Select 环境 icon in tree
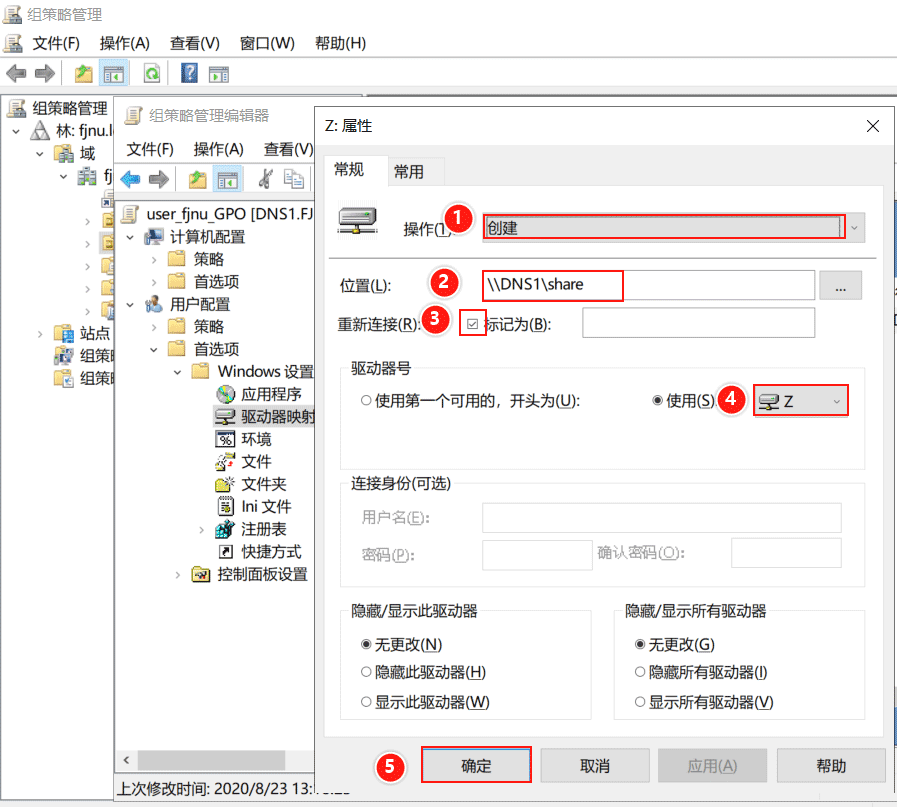Screen dimensions: 897x807 click(x=225, y=439)
